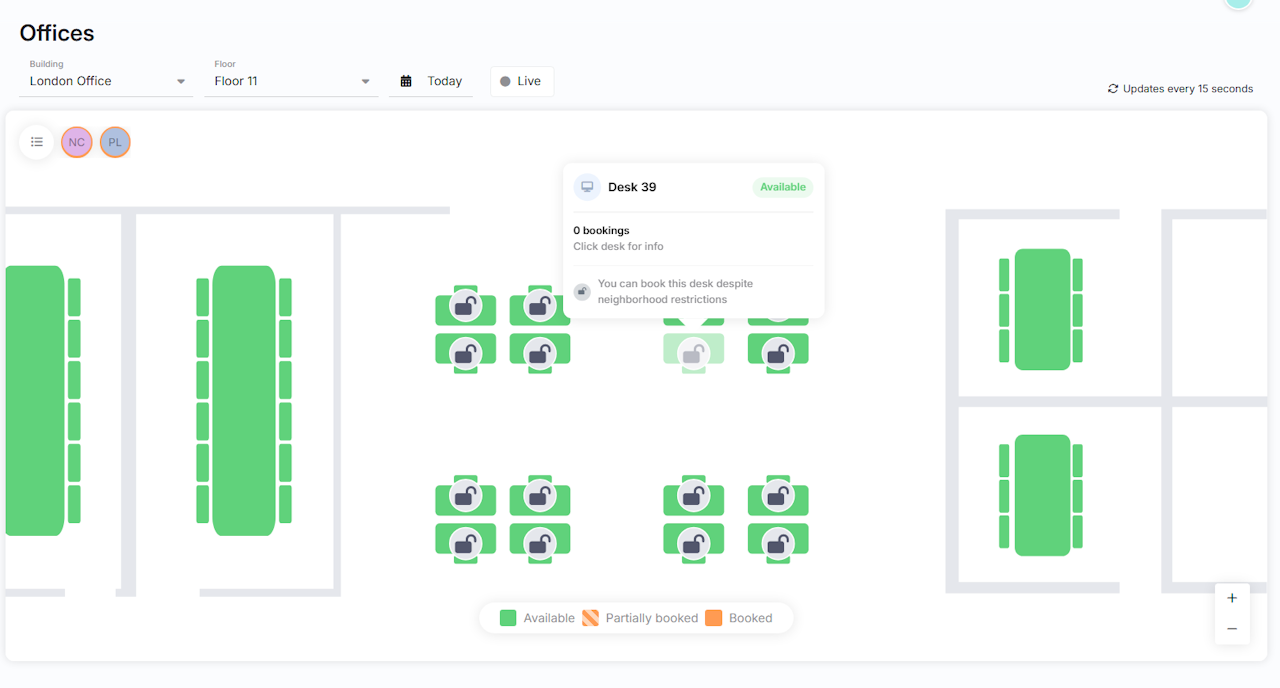Click the green Available legend swatch
The height and width of the screenshot is (688, 1280).
click(508, 618)
